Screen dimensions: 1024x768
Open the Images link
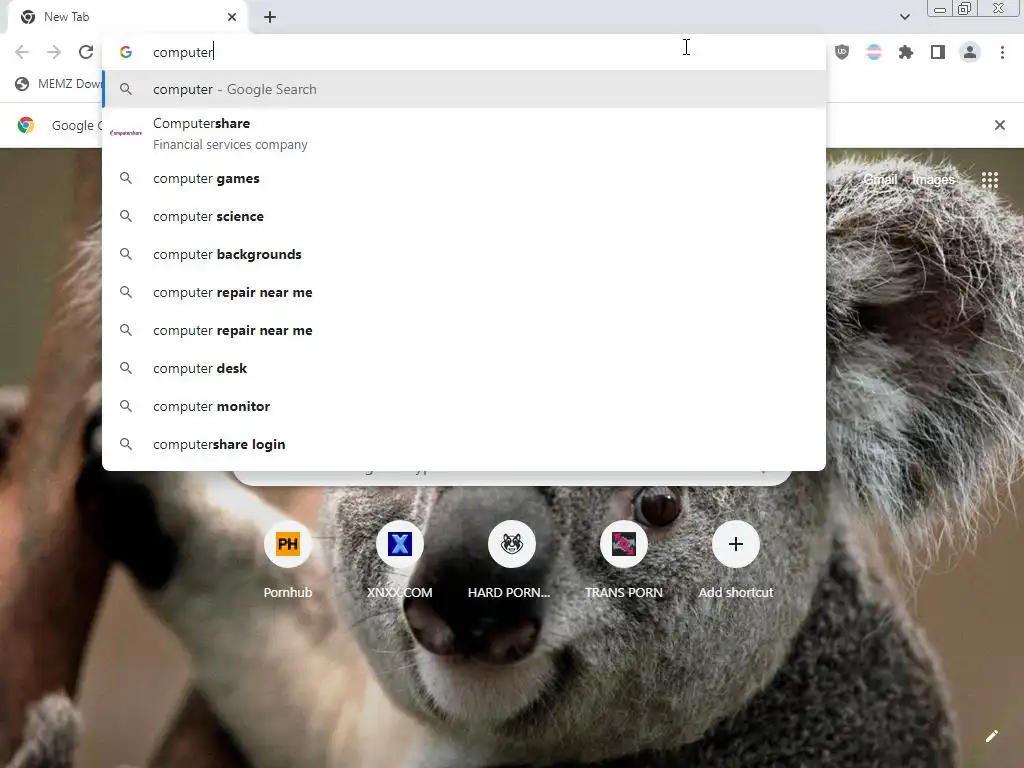(933, 180)
